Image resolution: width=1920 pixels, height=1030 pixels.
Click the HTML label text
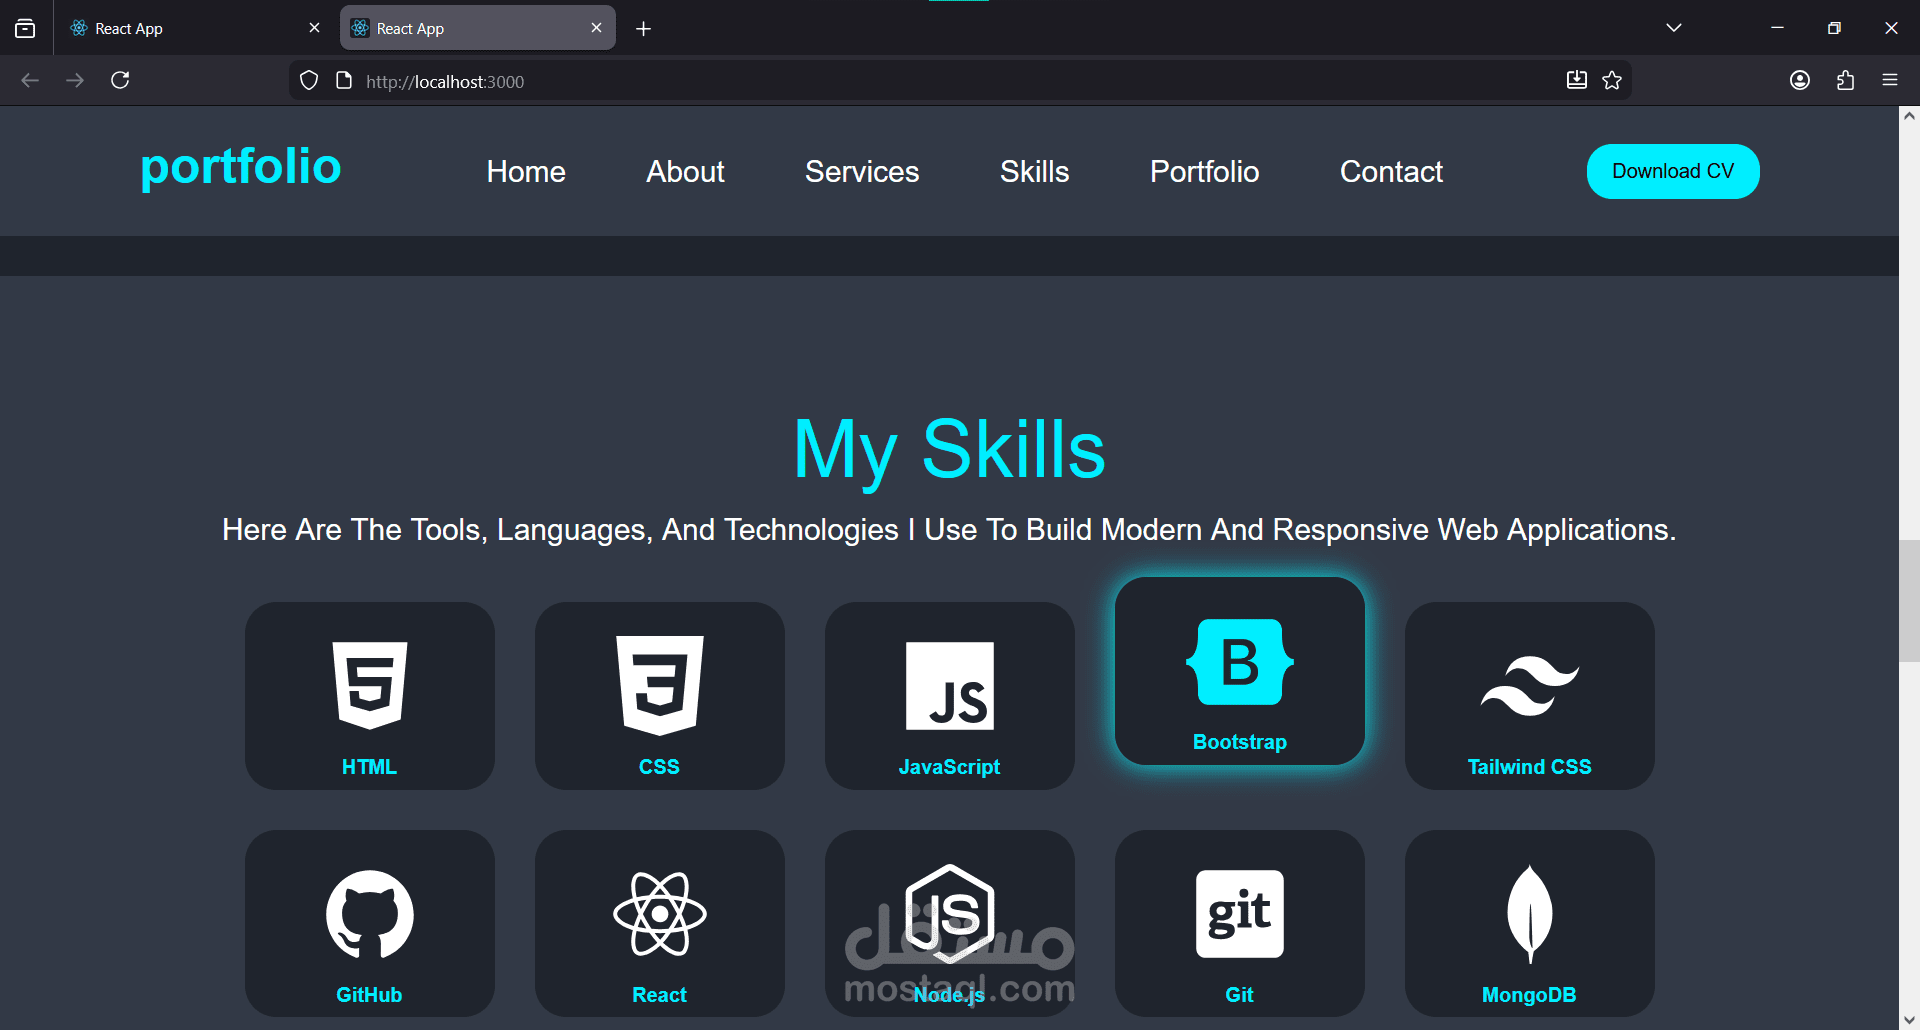(370, 767)
